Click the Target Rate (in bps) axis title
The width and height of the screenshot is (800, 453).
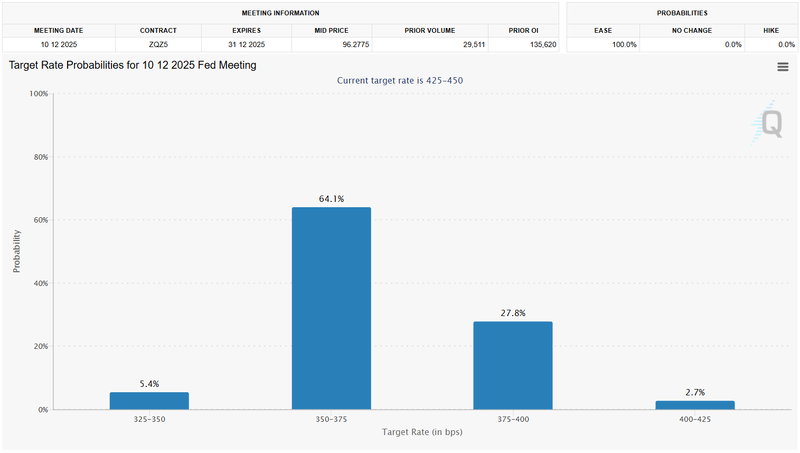[421, 431]
